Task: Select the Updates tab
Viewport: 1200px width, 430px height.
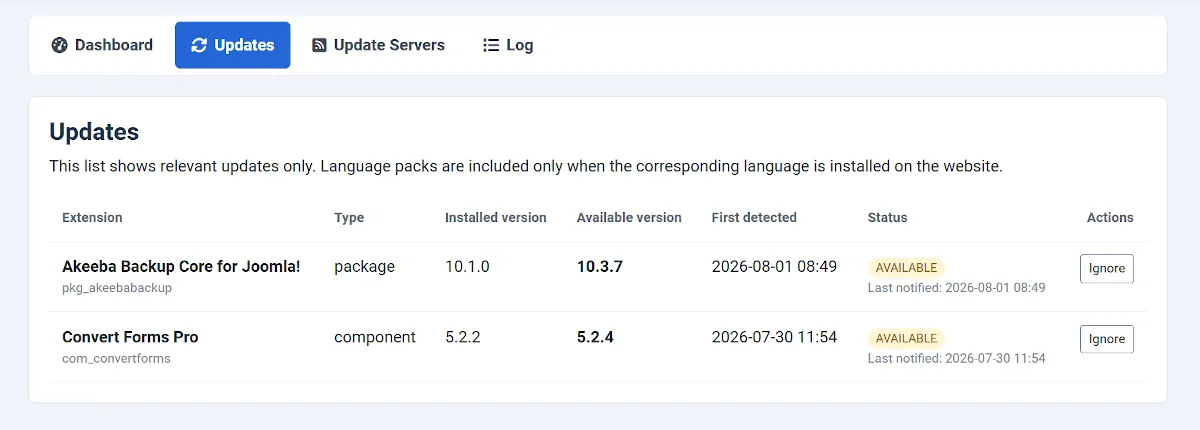Action: pos(232,45)
